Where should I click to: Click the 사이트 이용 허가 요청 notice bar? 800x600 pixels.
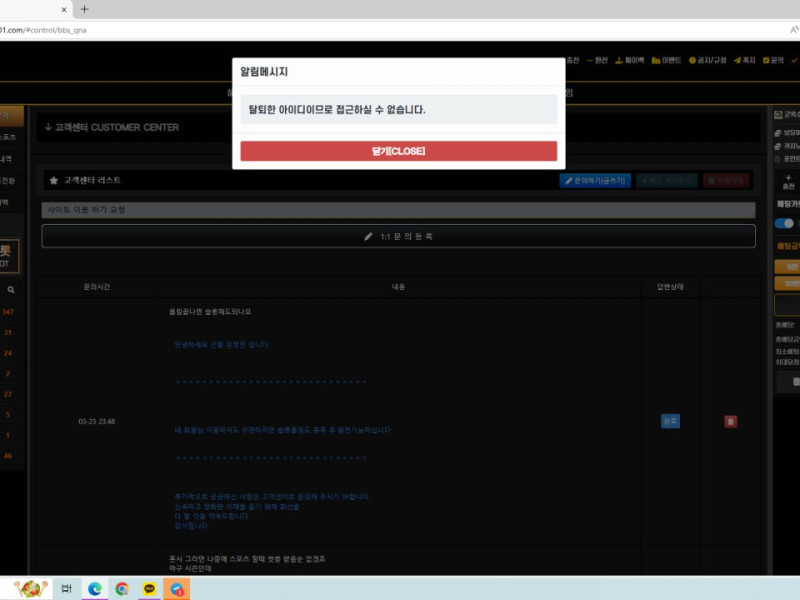tap(398, 210)
